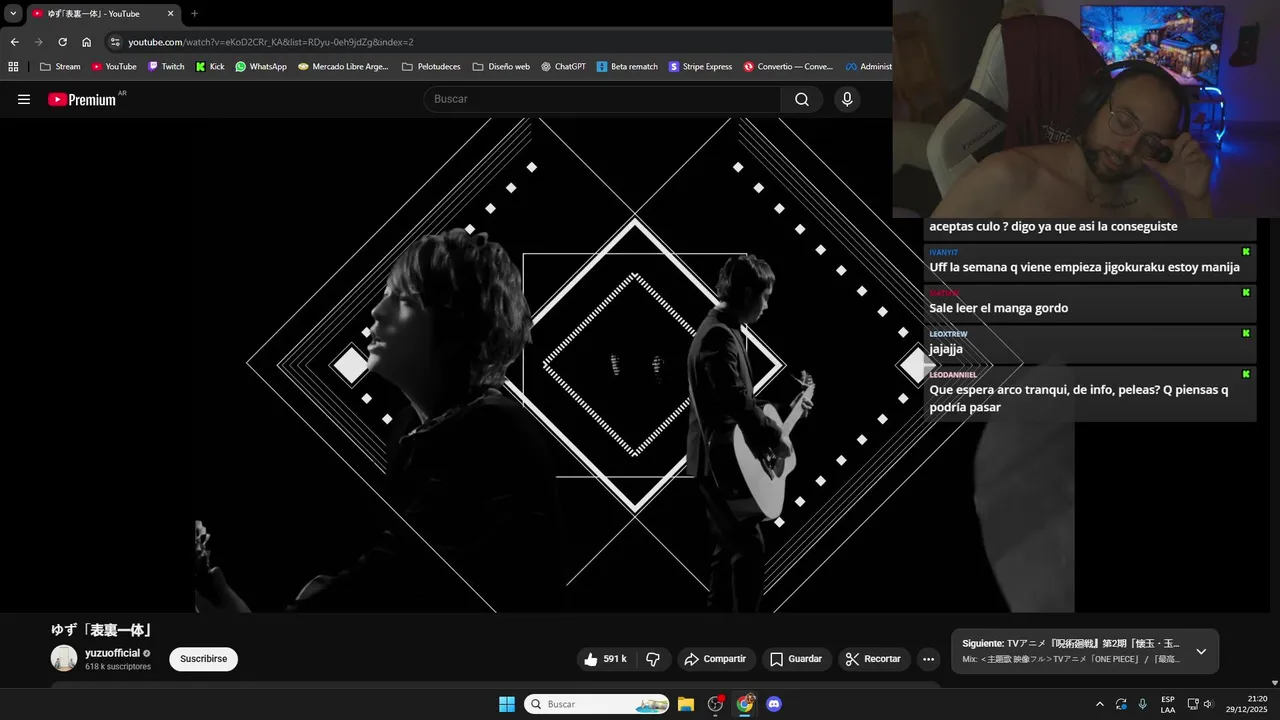
Task: Click the YouTube Premium logo
Action: coord(82,99)
